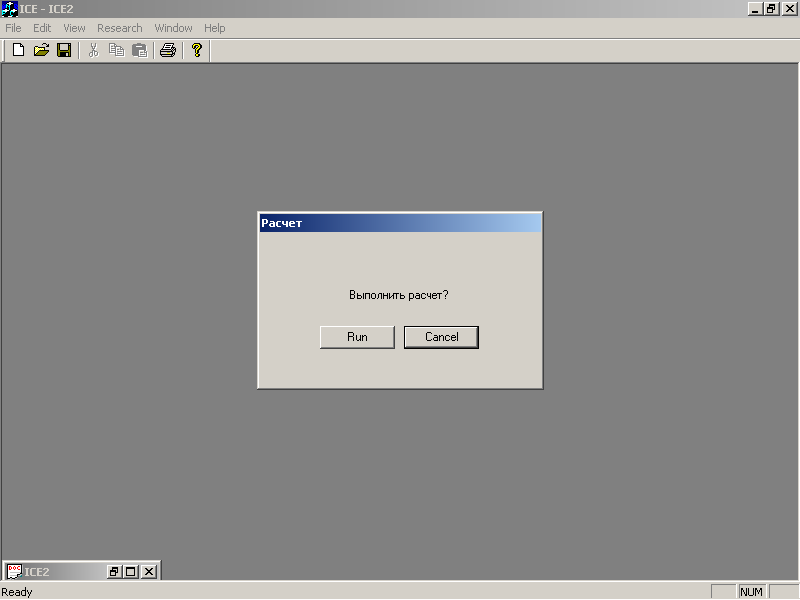This screenshot has width=800, height=600.
Task: Click the minimized ICE2 window title
Action: click(x=37, y=572)
